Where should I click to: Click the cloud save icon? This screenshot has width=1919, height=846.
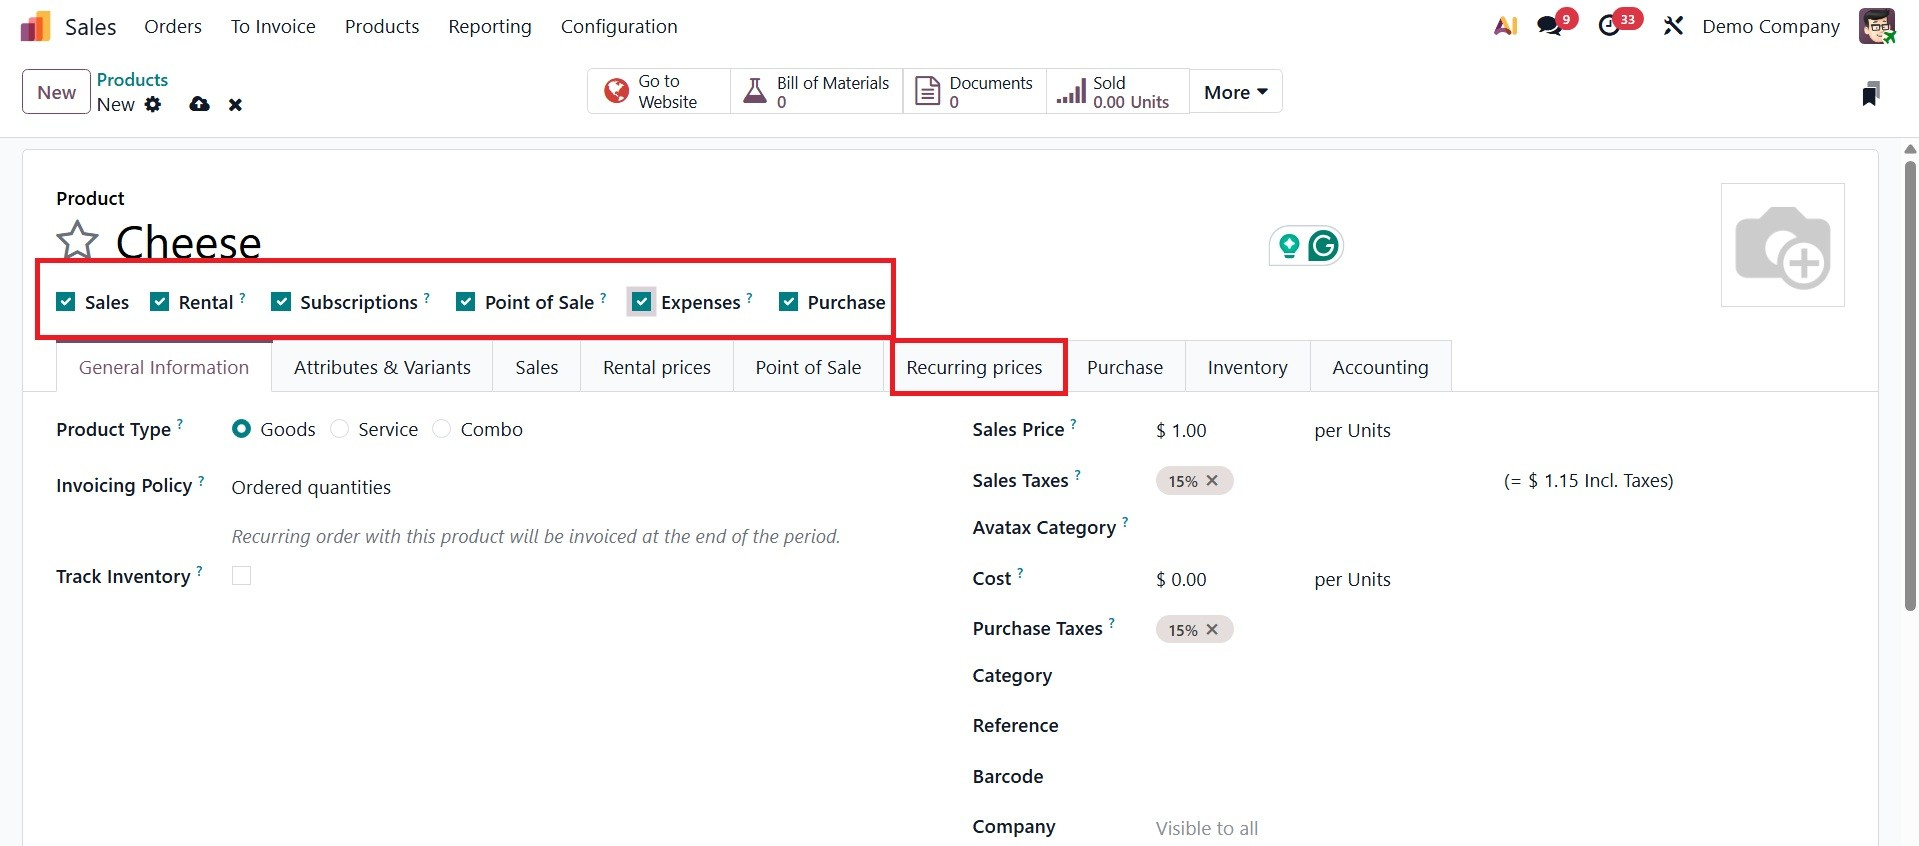point(200,104)
